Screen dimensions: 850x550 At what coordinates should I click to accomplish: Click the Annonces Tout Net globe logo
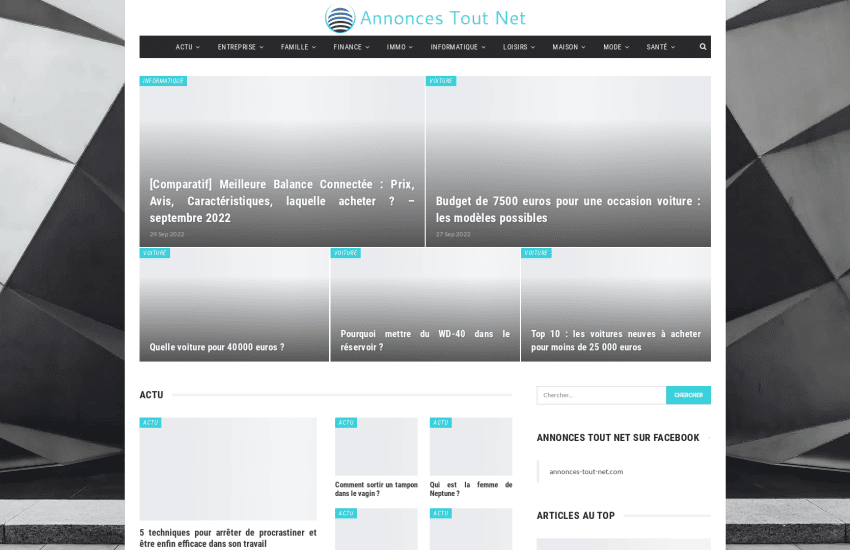click(x=340, y=18)
